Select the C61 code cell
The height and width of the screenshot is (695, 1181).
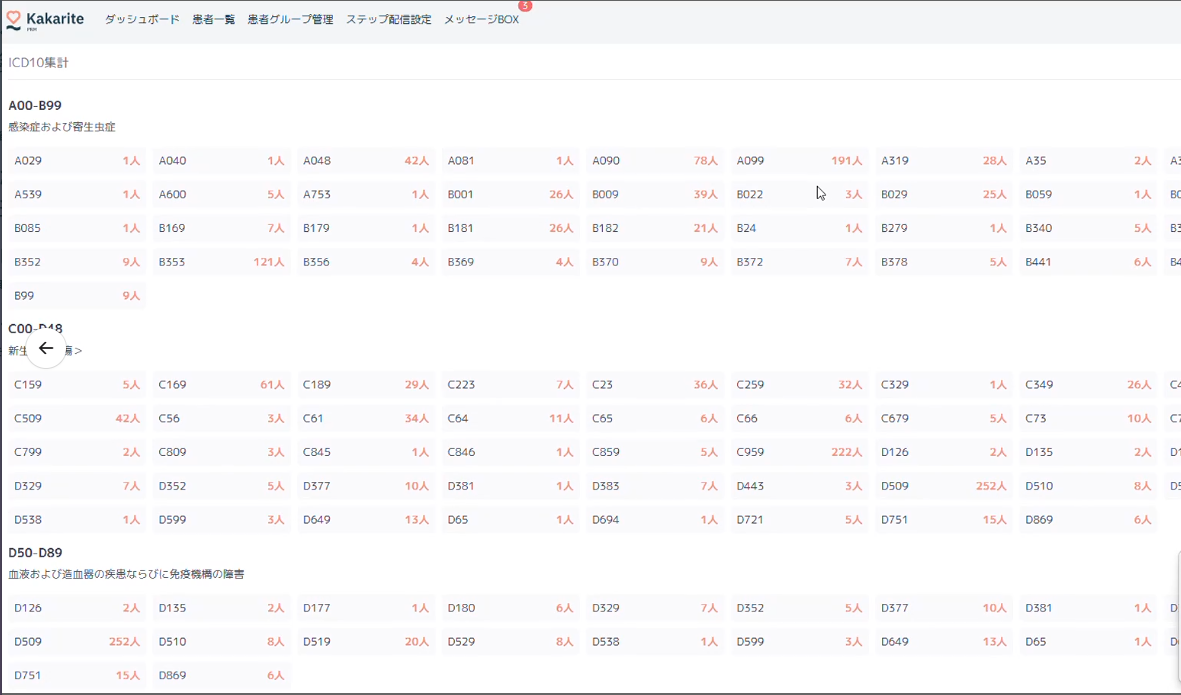(366, 419)
